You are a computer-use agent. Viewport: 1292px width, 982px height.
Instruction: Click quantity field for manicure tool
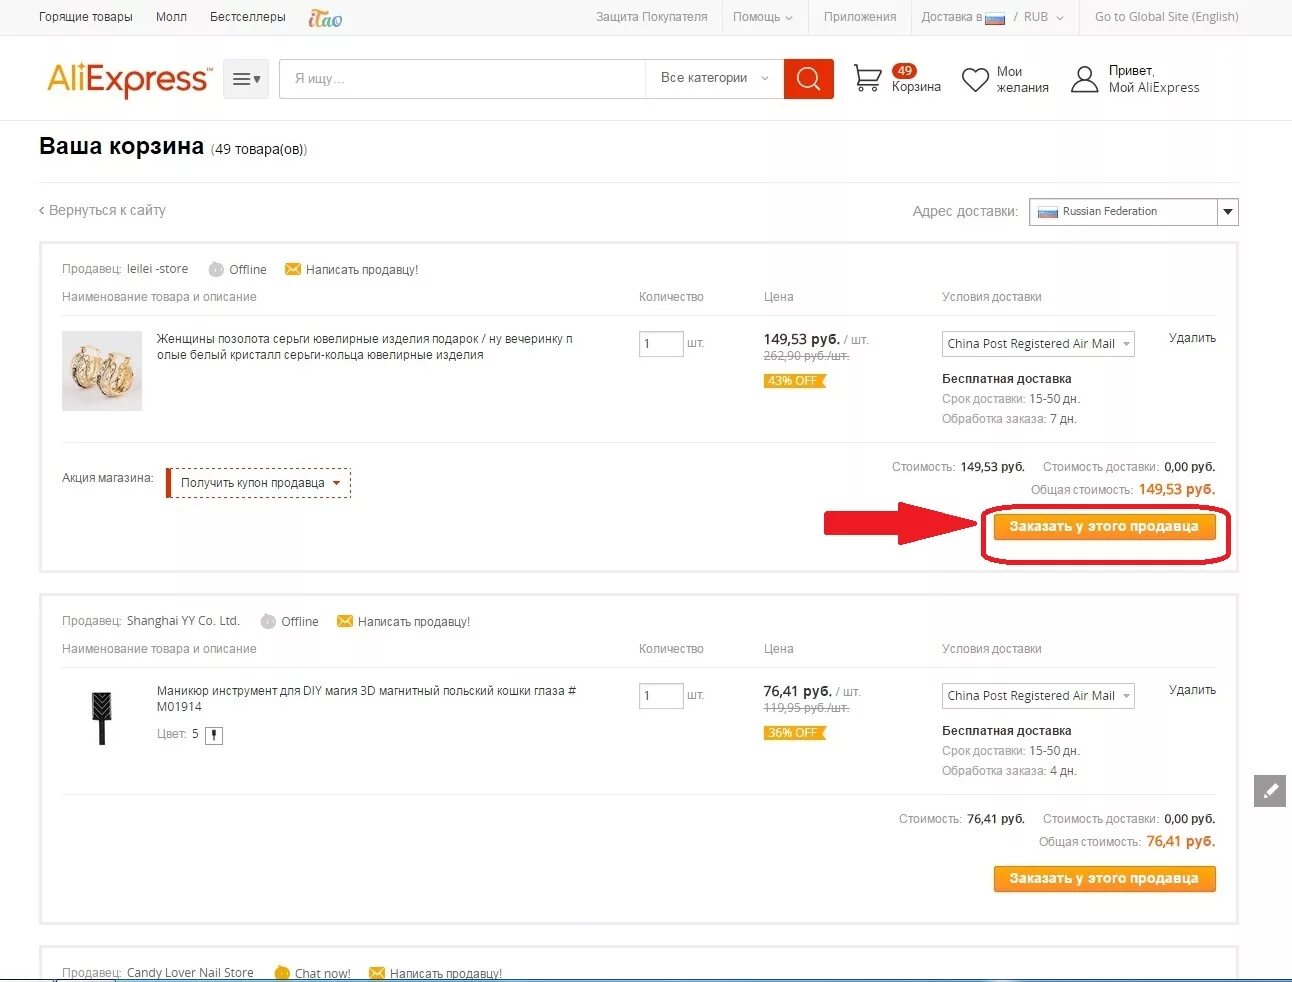click(661, 696)
